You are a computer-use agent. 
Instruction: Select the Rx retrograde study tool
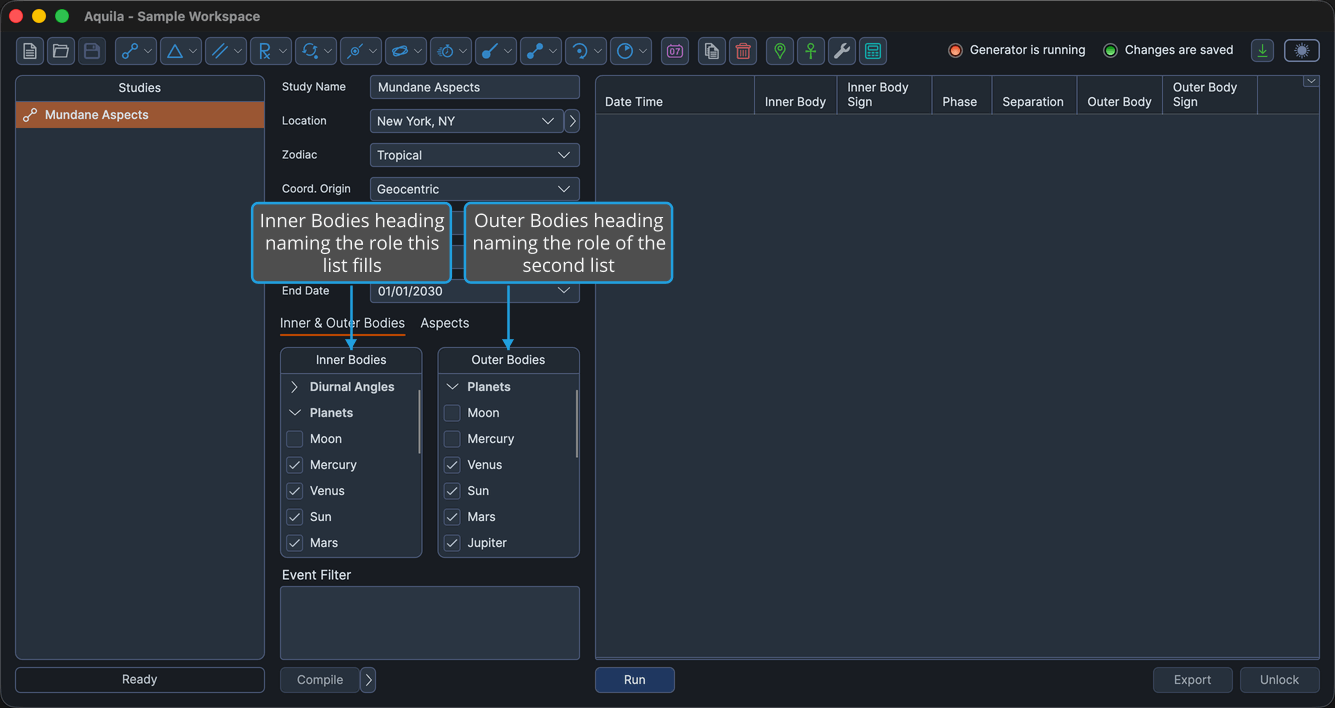[x=271, y=51]
